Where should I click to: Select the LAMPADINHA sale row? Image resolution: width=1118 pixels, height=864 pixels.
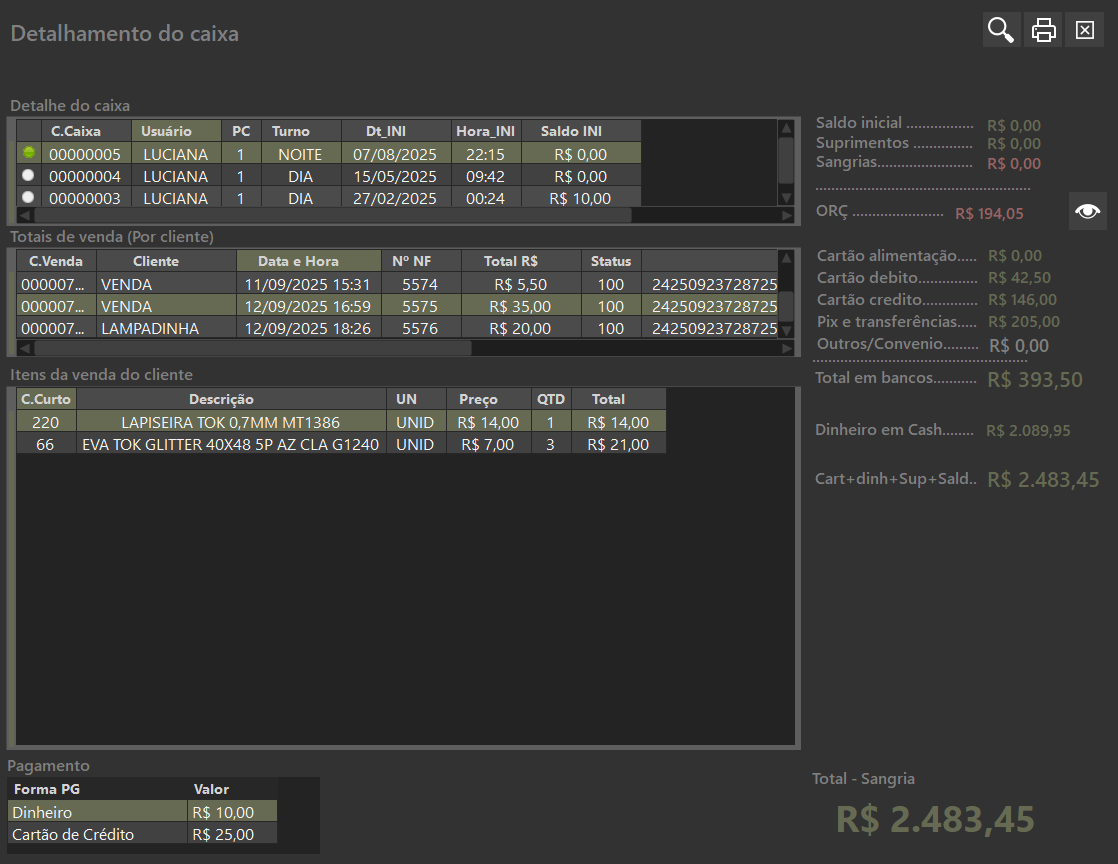[x=300, y=327]
